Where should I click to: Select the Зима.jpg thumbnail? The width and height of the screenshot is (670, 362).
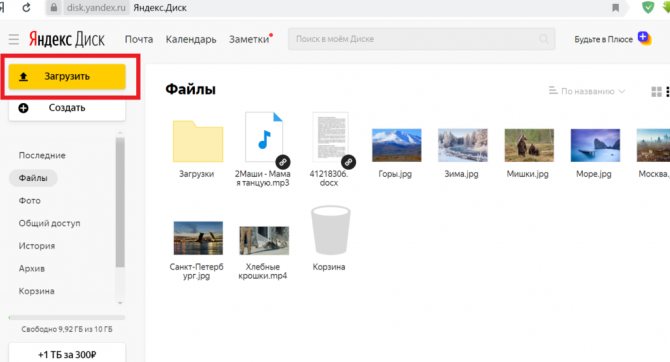(x=462, y=145)
